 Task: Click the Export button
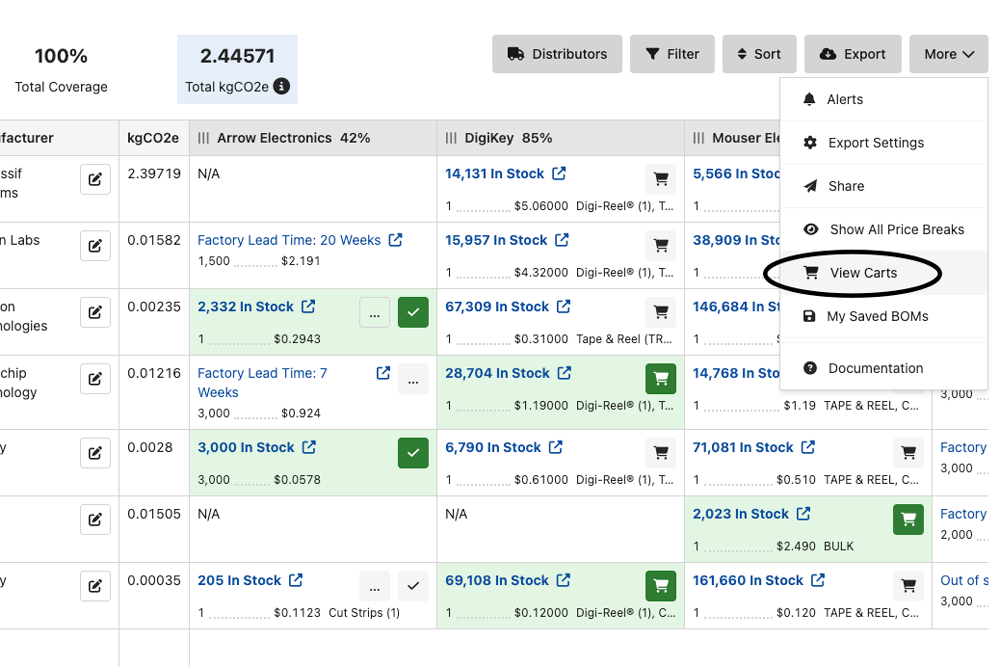click(852, 54)
